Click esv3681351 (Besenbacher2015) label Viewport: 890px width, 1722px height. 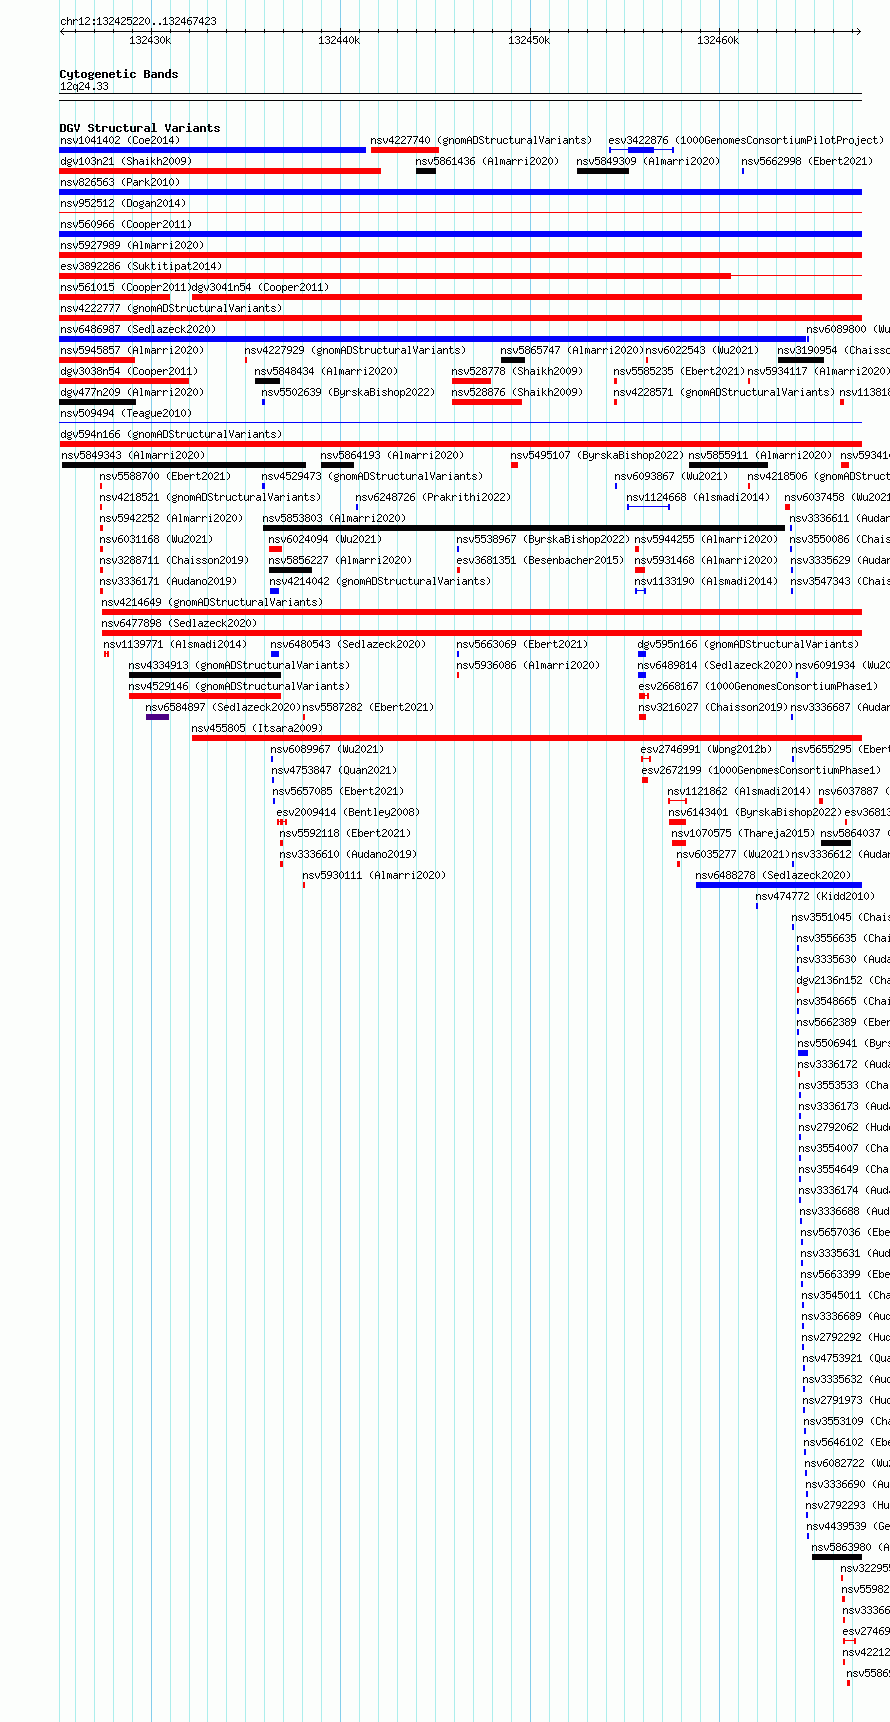tap(541, 560)
